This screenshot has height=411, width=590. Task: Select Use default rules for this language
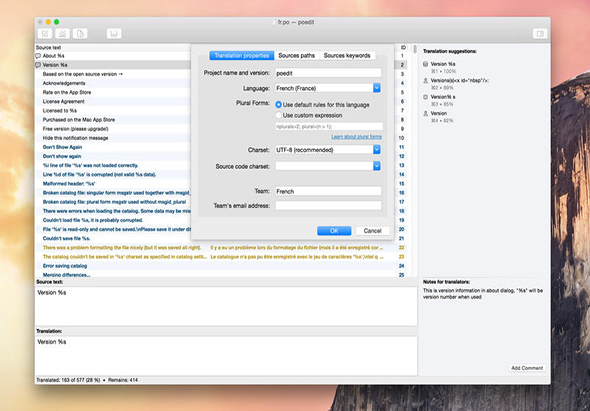click(x=278, y=105)
